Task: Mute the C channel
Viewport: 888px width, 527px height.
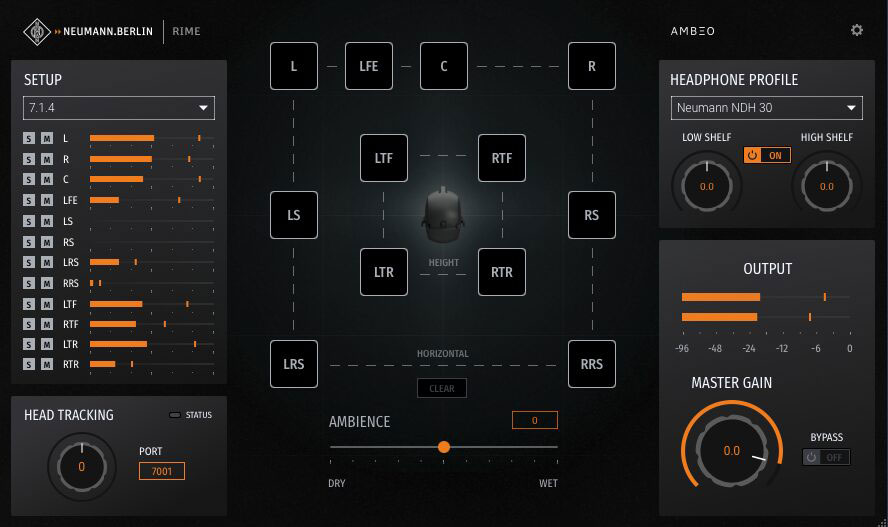Action: [47, 179]
